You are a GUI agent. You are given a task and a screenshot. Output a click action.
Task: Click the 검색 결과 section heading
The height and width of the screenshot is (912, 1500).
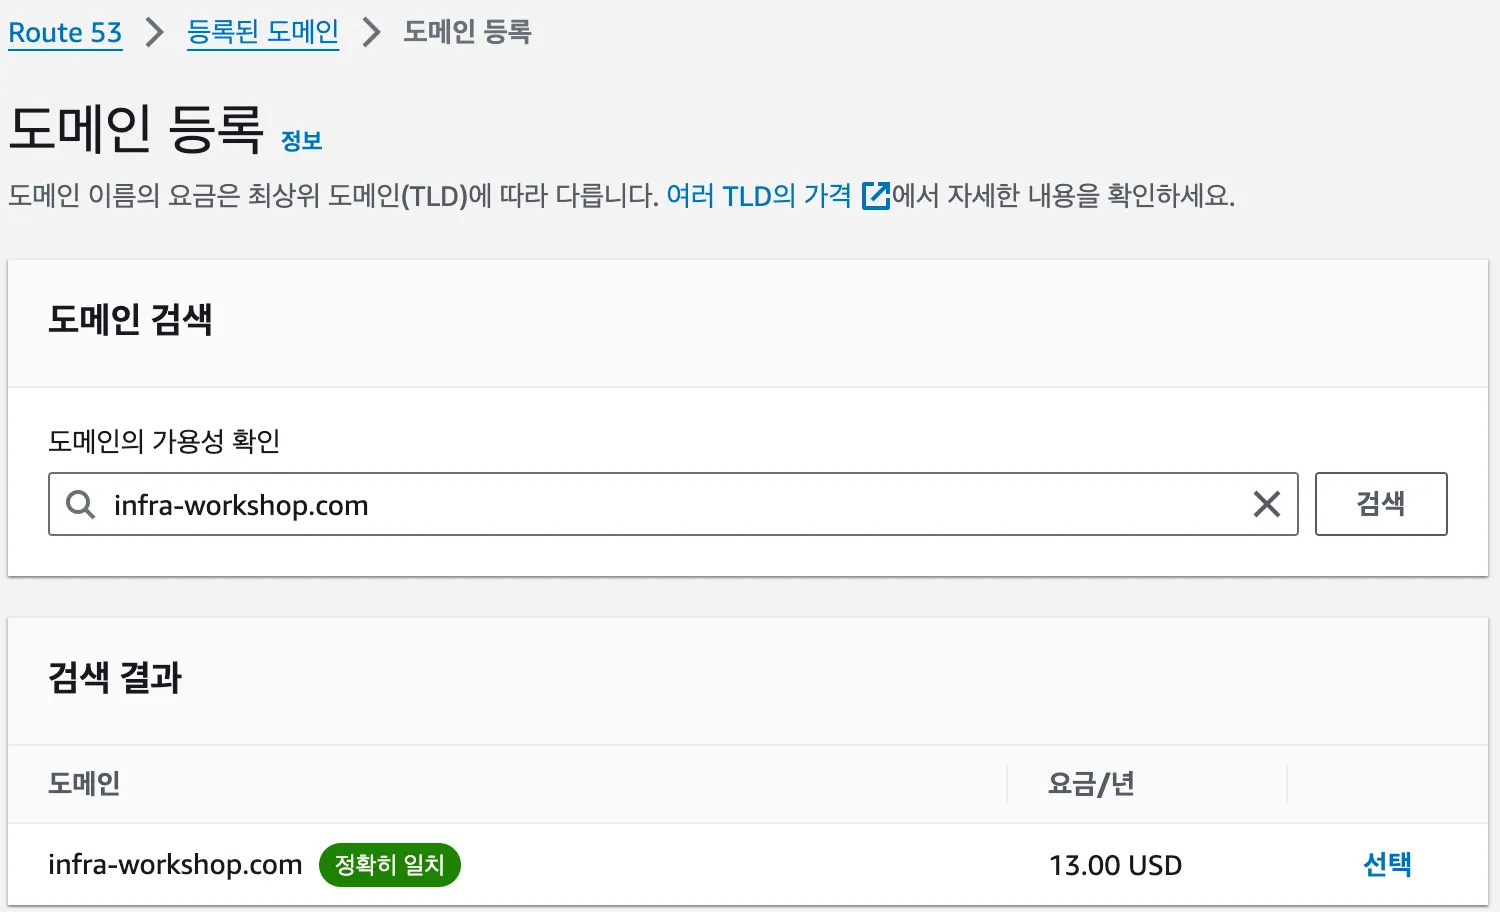point(115,678)
